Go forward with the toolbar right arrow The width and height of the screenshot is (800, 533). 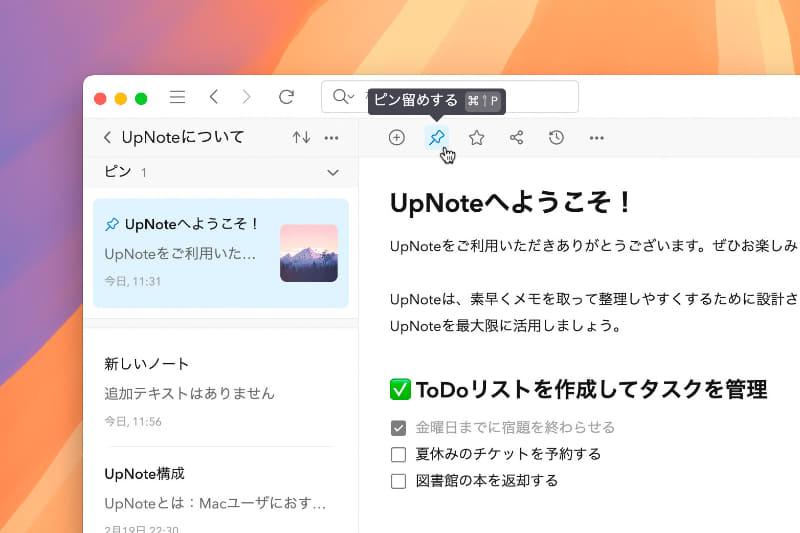pos(246,97)
